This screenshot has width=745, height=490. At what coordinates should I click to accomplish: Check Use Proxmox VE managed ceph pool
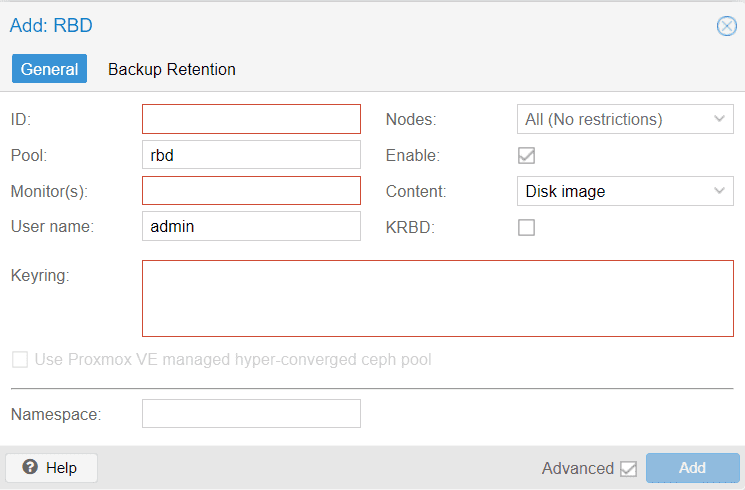[20, 359]
